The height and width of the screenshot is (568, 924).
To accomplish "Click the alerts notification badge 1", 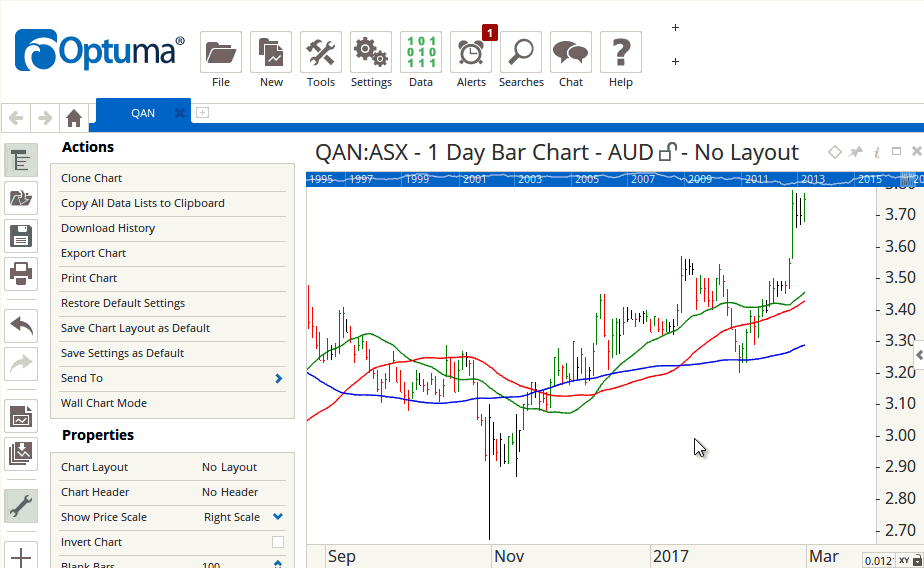I will [489, 33].
